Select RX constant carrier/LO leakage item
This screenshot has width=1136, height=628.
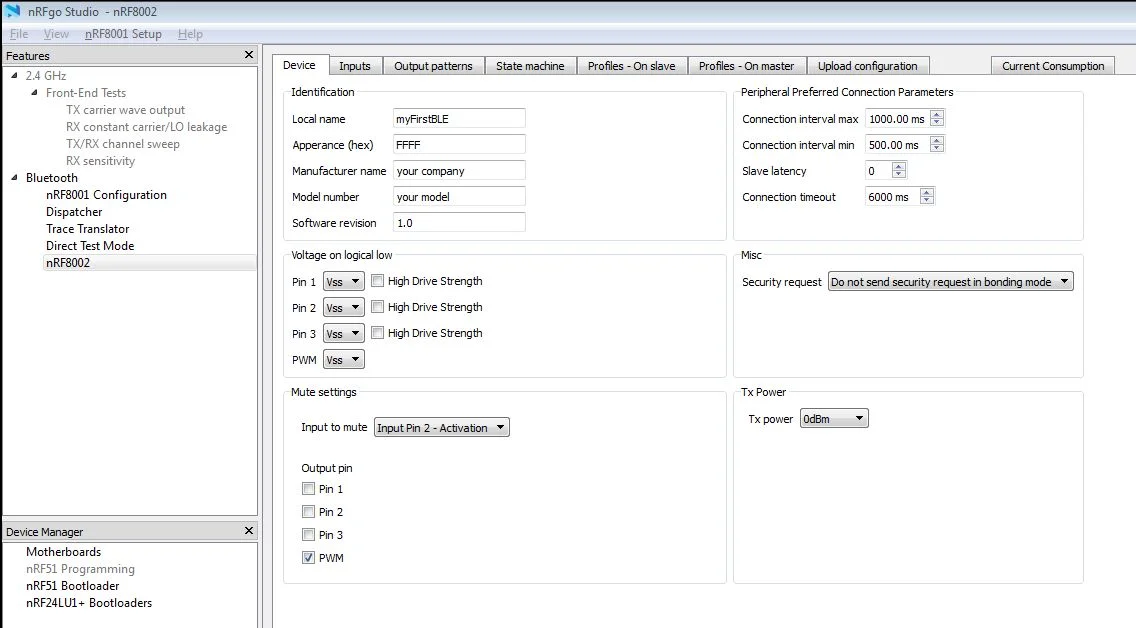coord(146,127)
